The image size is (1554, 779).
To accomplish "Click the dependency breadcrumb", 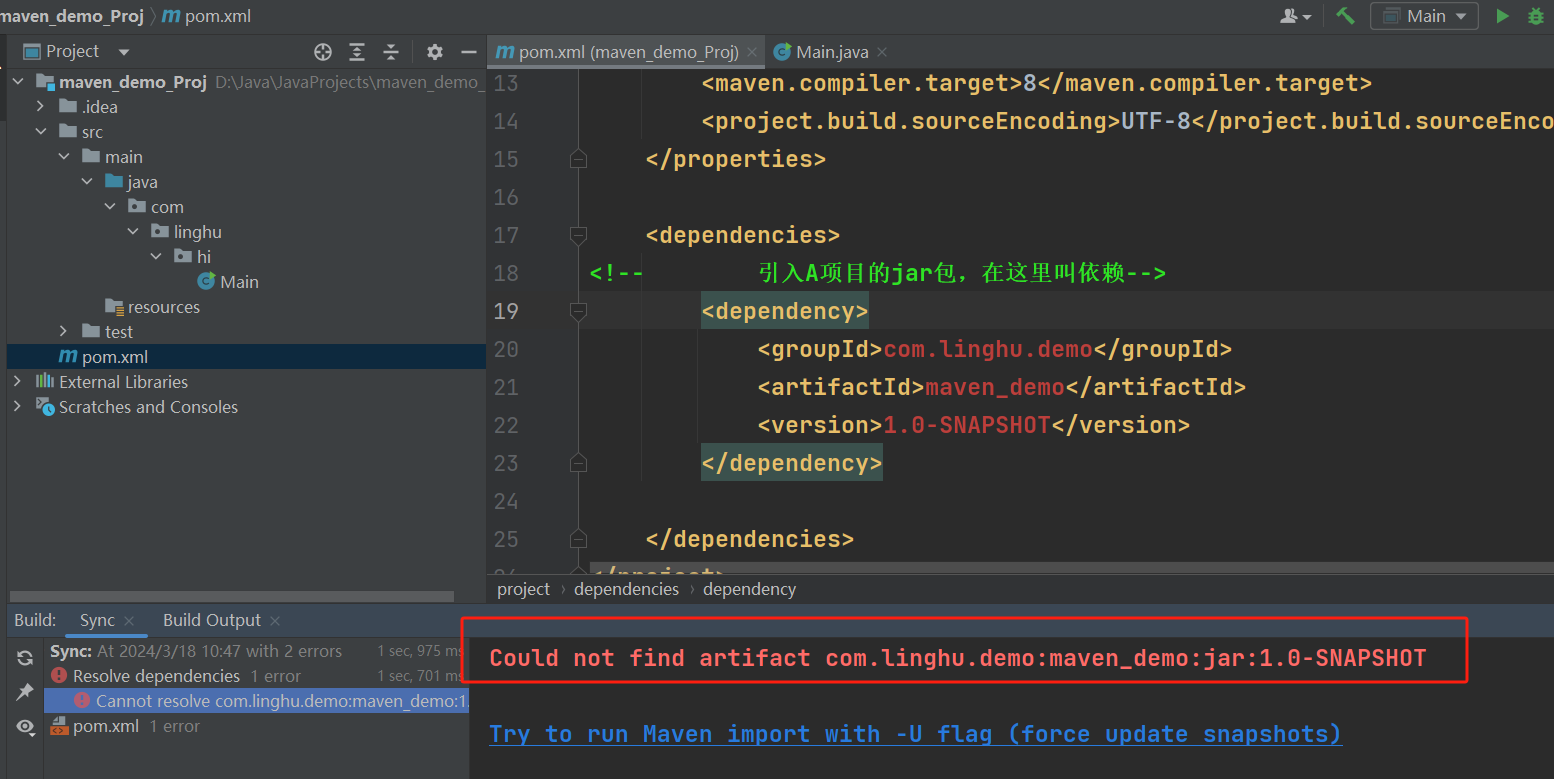I will click(x=749, y=589).
